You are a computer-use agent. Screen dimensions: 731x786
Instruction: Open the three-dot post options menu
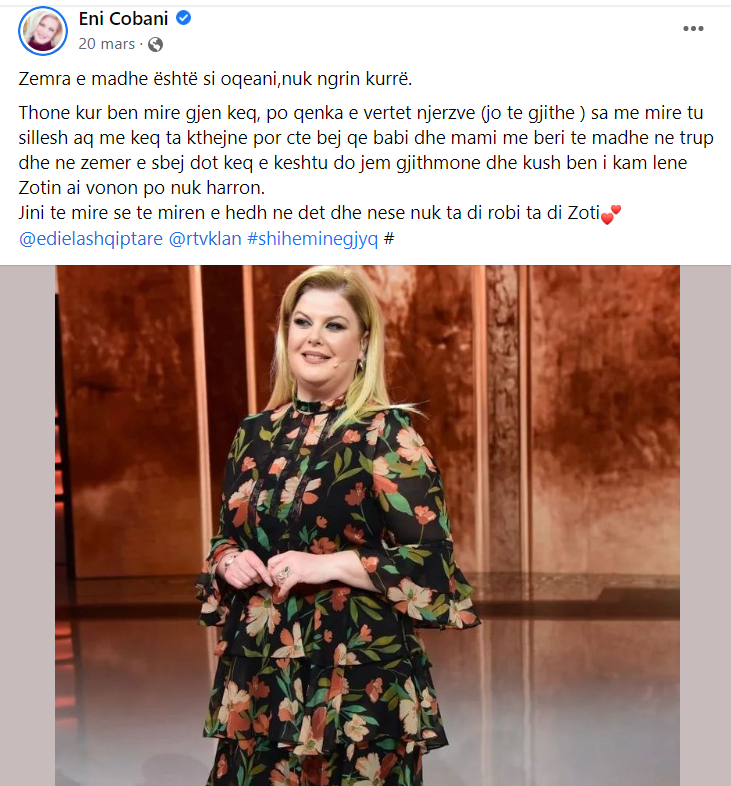point(693,29)
